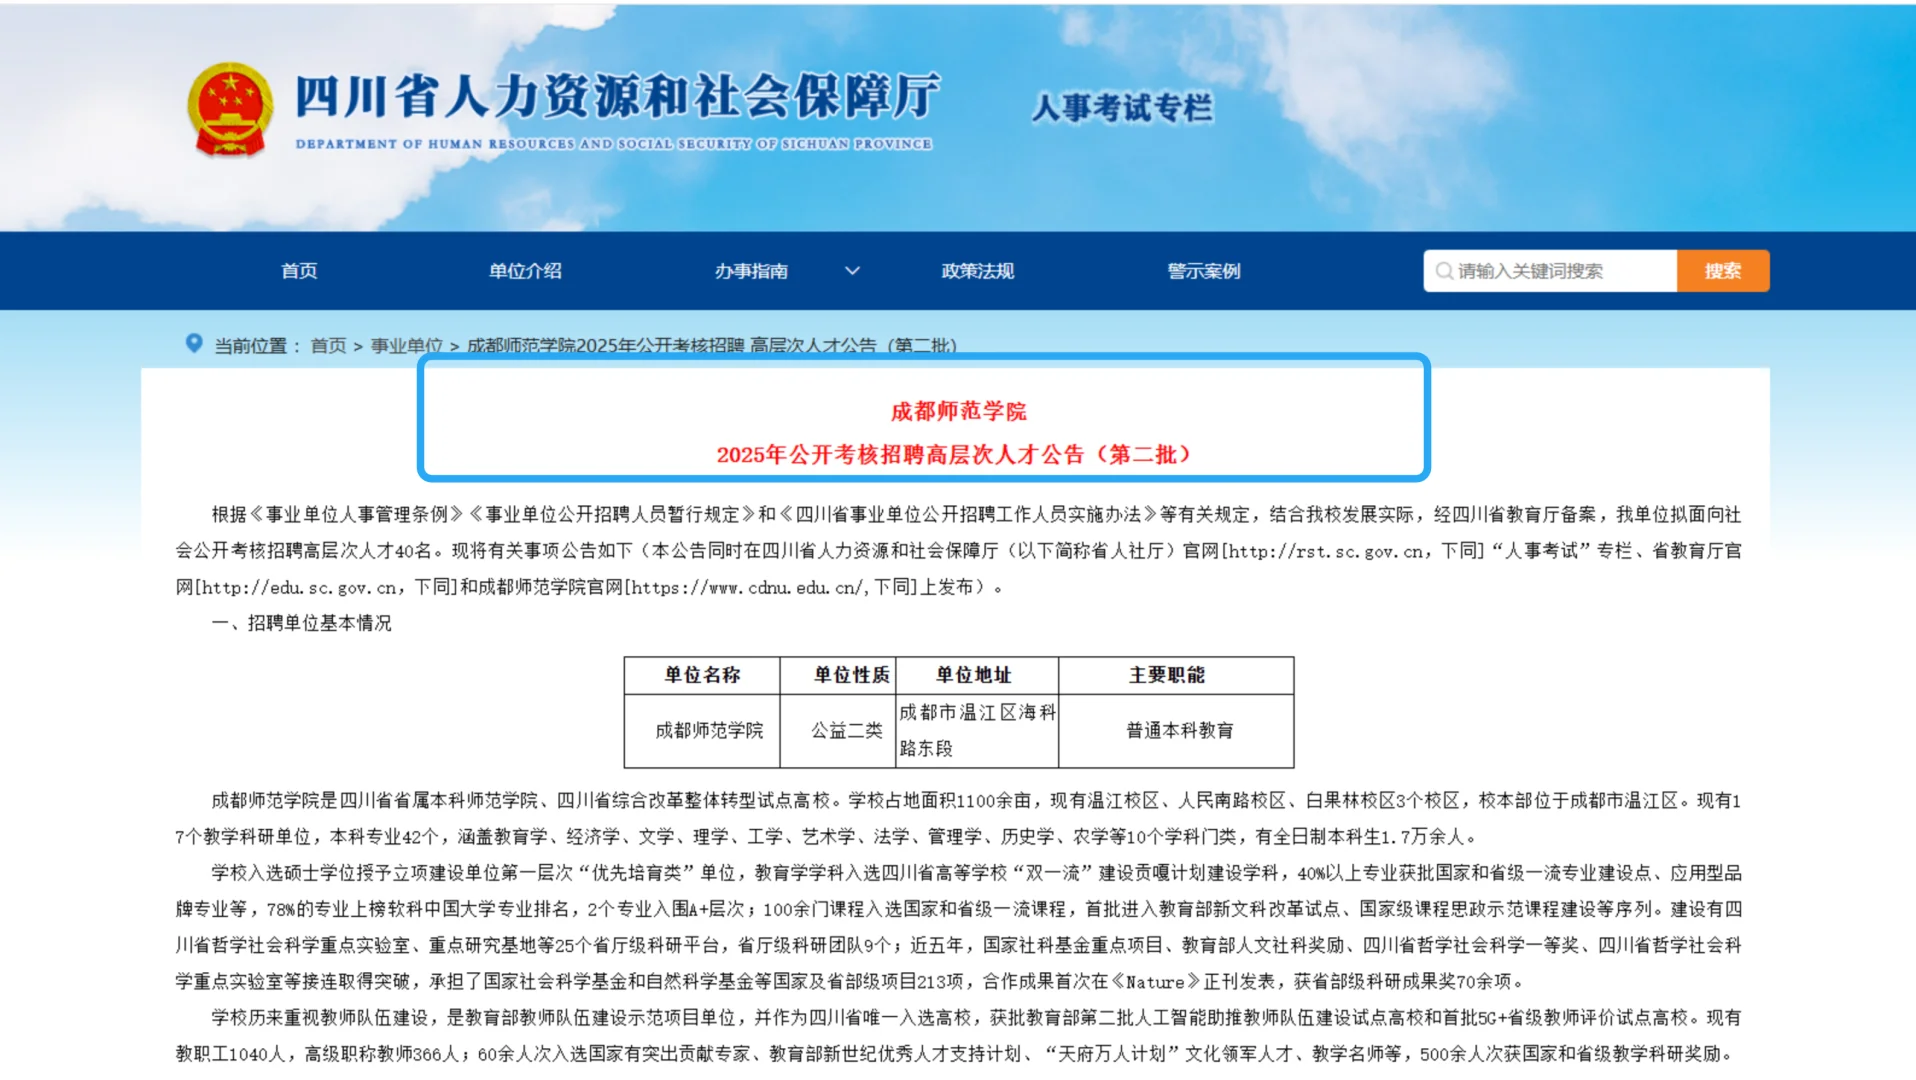Focus the 请输入关键词搜索 input field

tap(1550, 271)
